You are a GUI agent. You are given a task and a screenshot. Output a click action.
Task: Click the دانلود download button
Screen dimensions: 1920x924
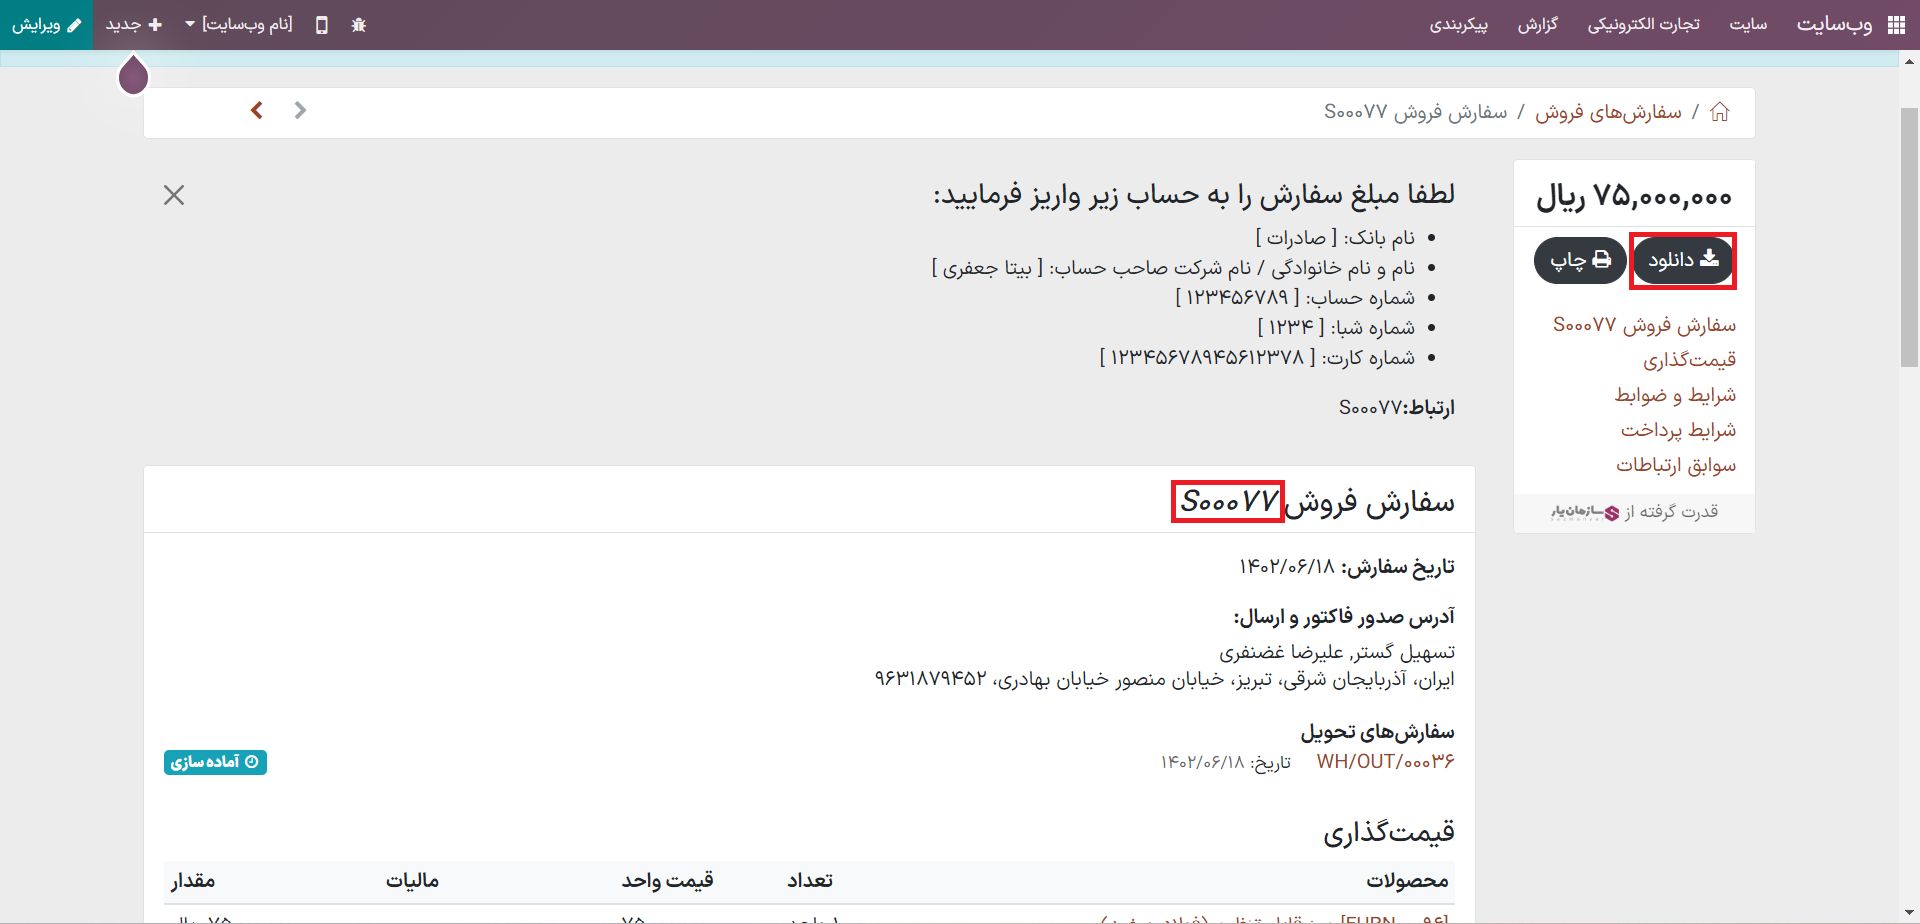coord(1683,261)
